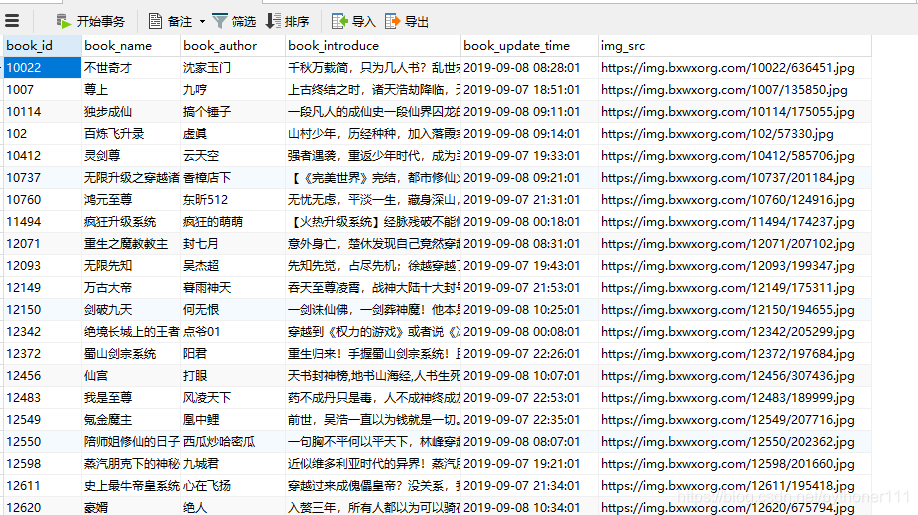Click the book name 疯狂升级系统
This screenshot has height=515, width=918.
point(120,222)
